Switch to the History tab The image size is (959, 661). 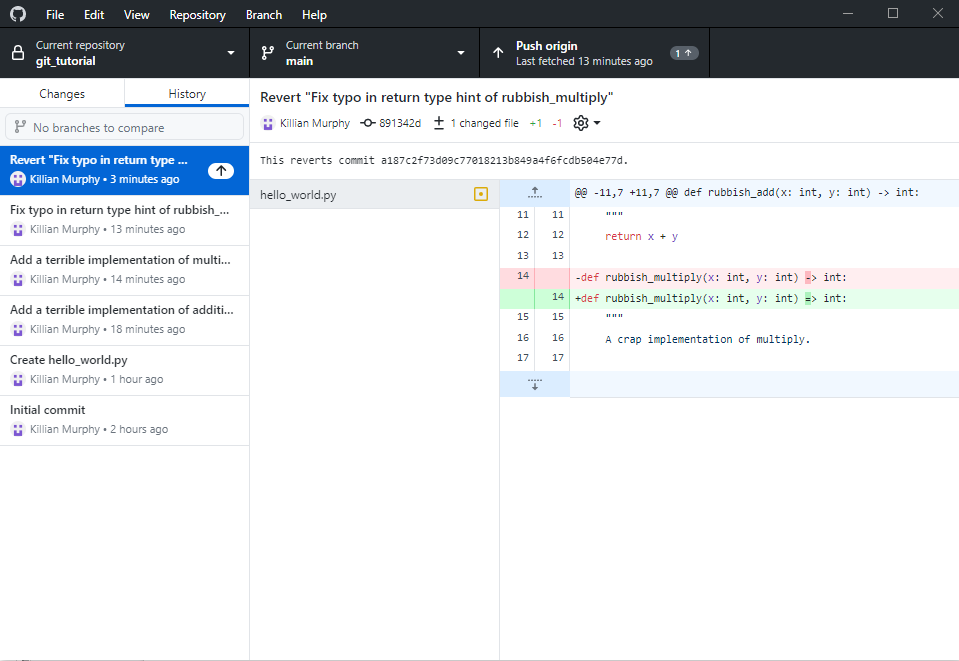pyautogui.click(x=187, y=94)
